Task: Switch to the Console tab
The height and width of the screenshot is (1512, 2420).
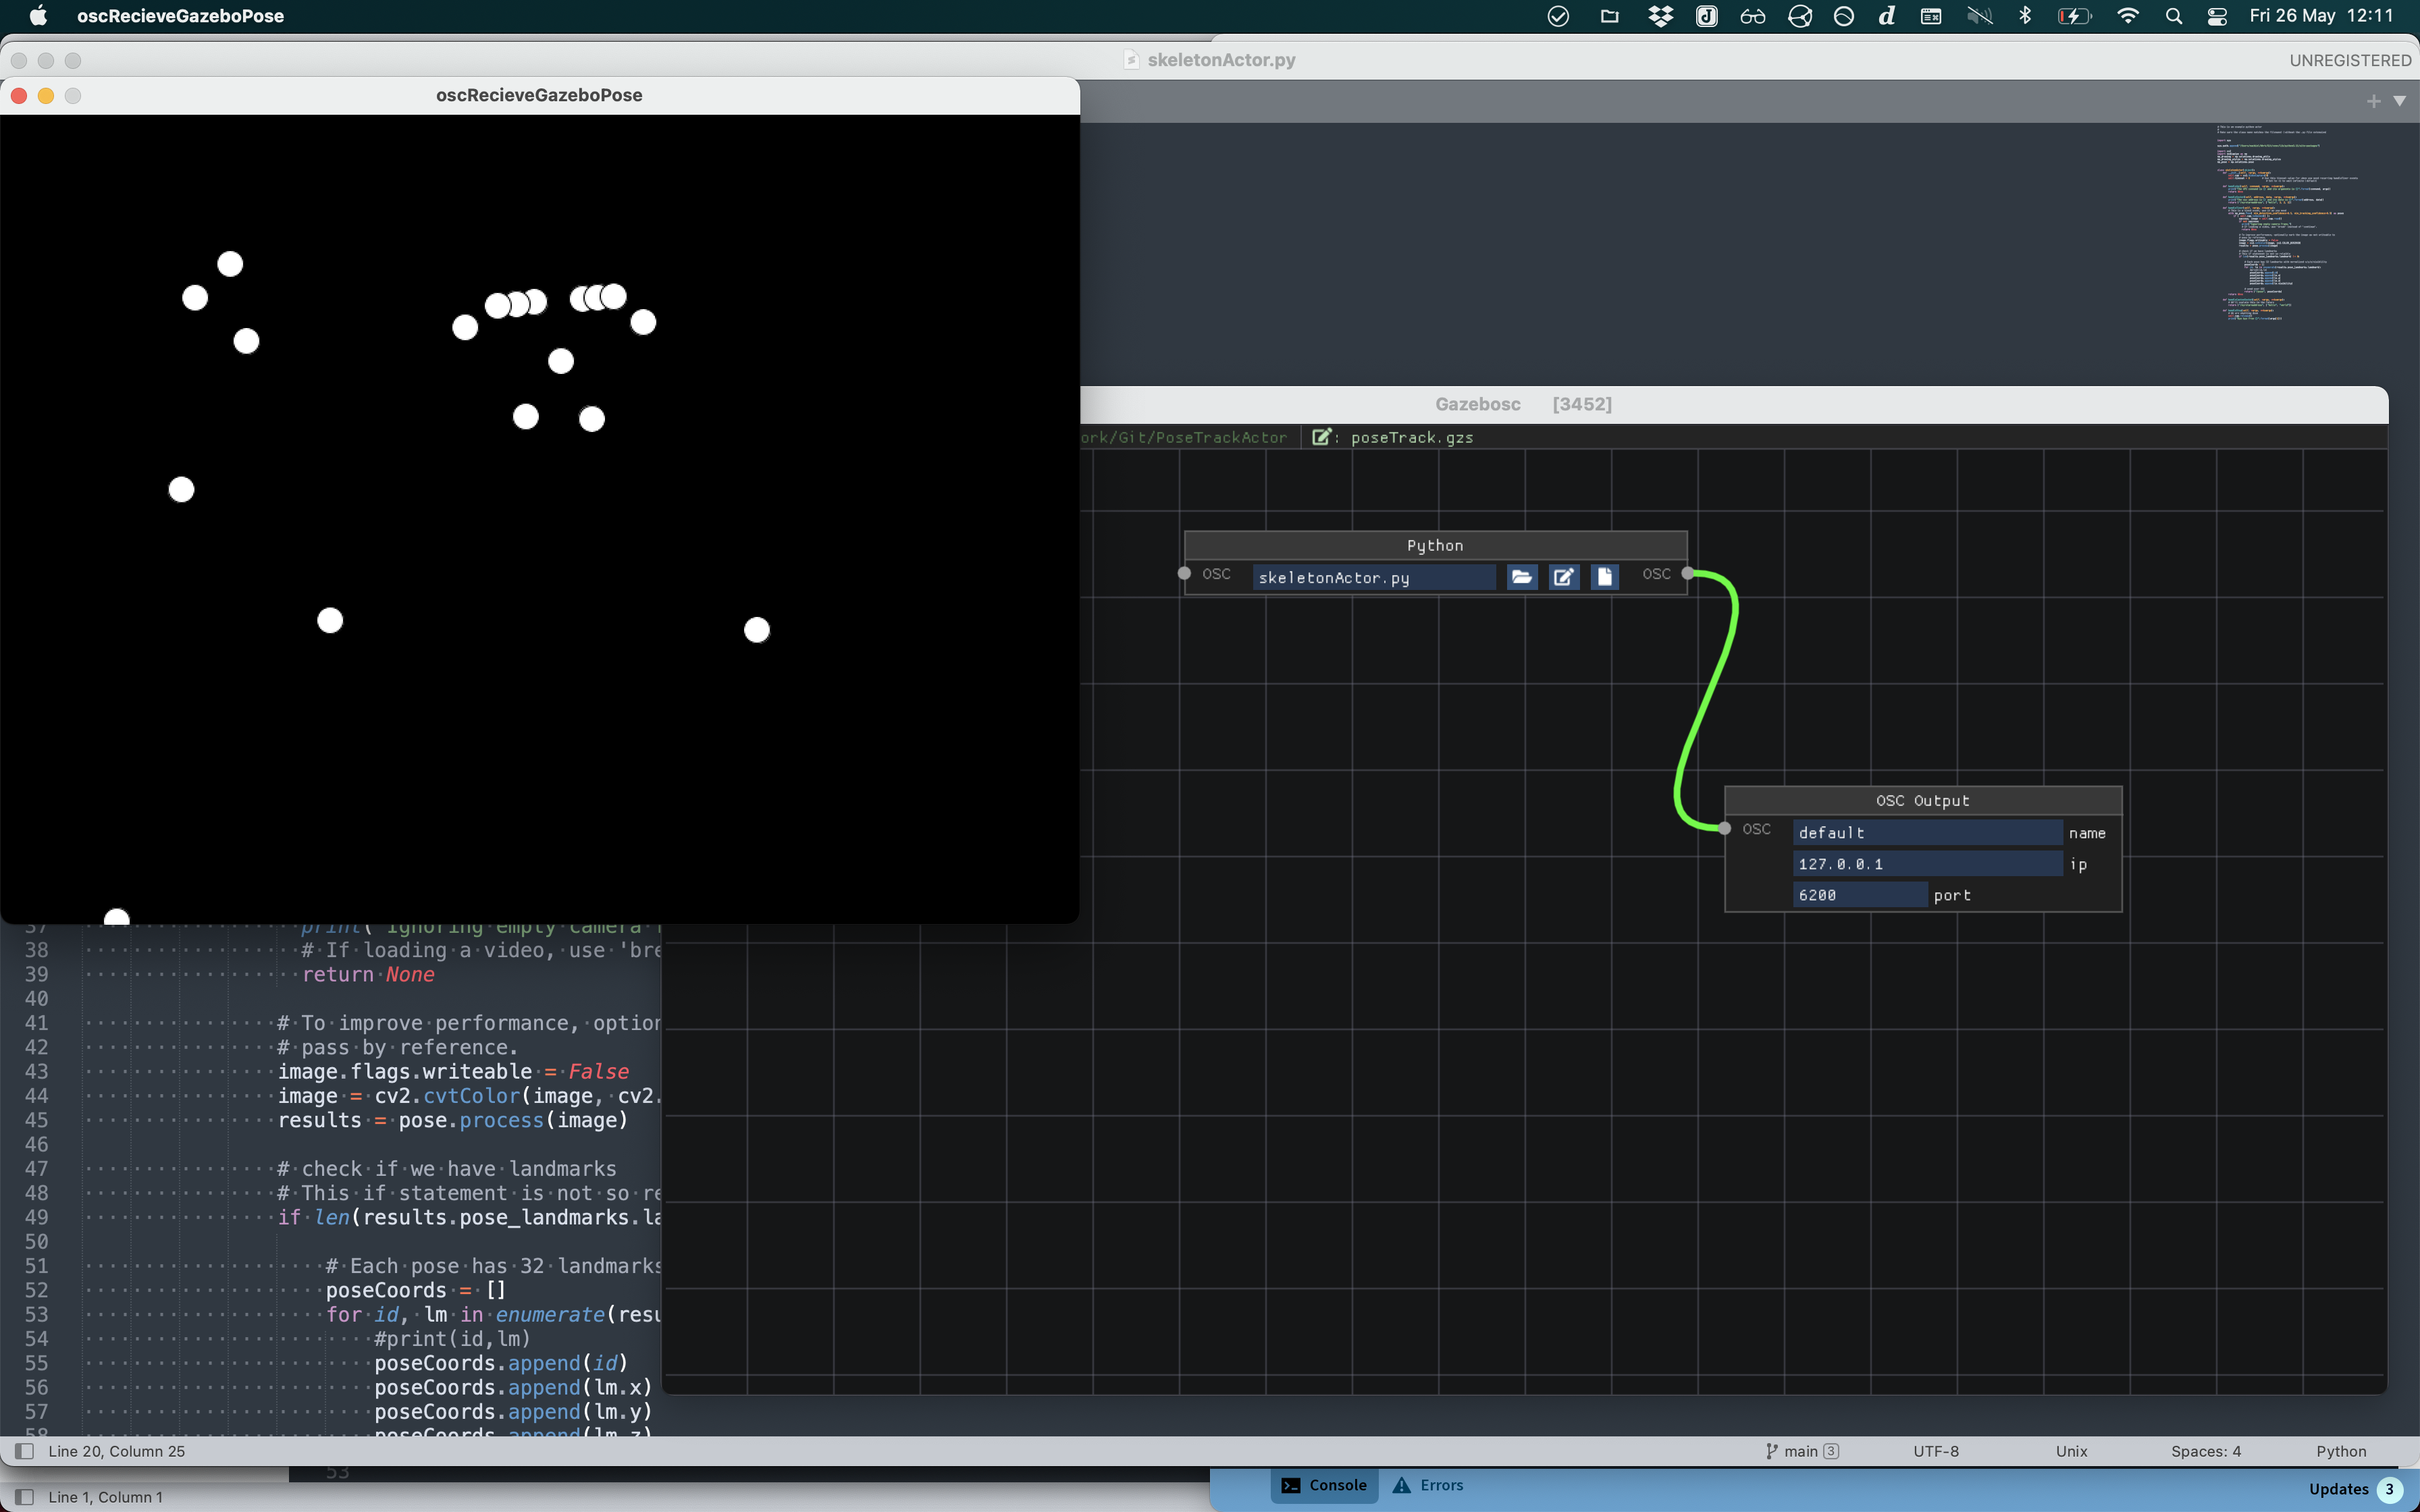Action: click(1324, 1485)
